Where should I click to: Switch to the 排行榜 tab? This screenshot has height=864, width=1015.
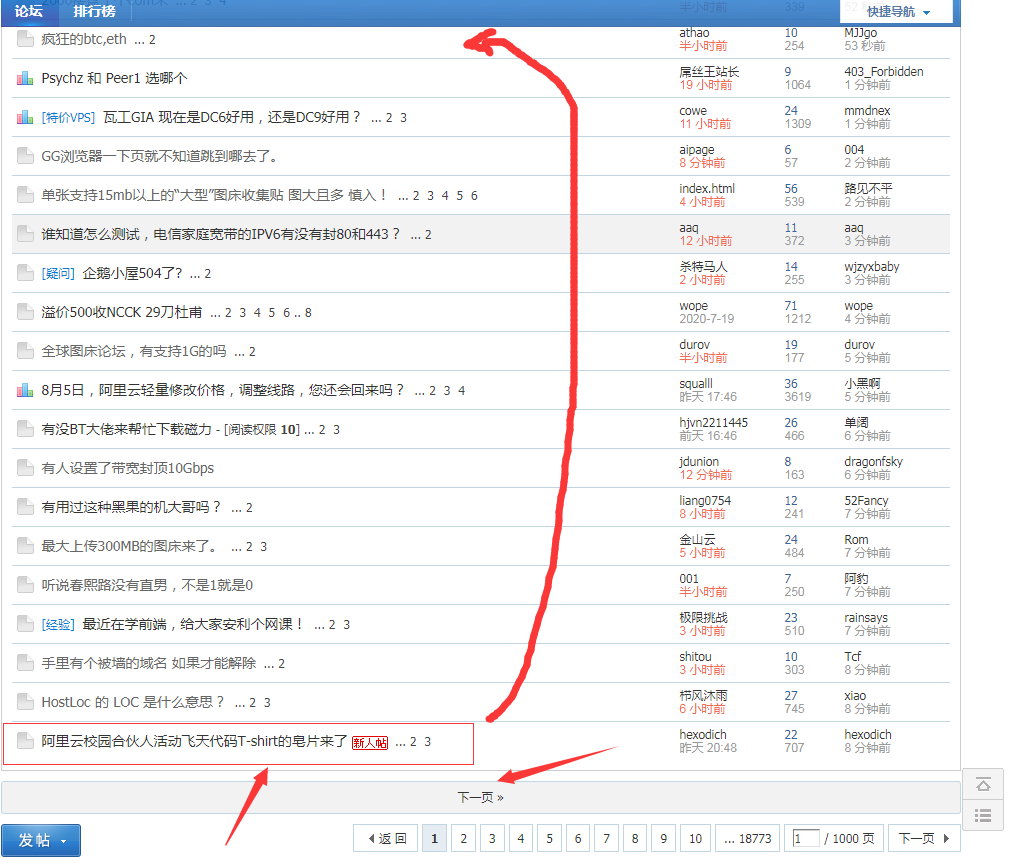(x=95, y=11)
